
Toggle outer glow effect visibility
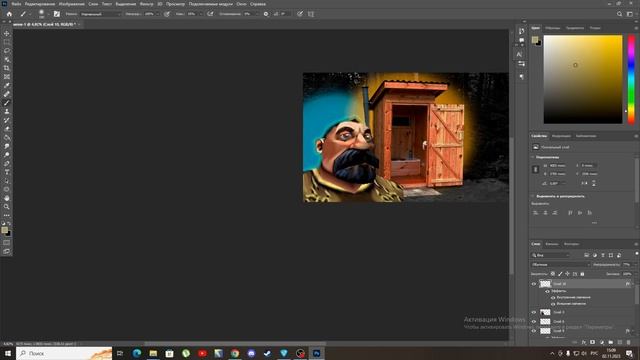(x=553, y=304)
